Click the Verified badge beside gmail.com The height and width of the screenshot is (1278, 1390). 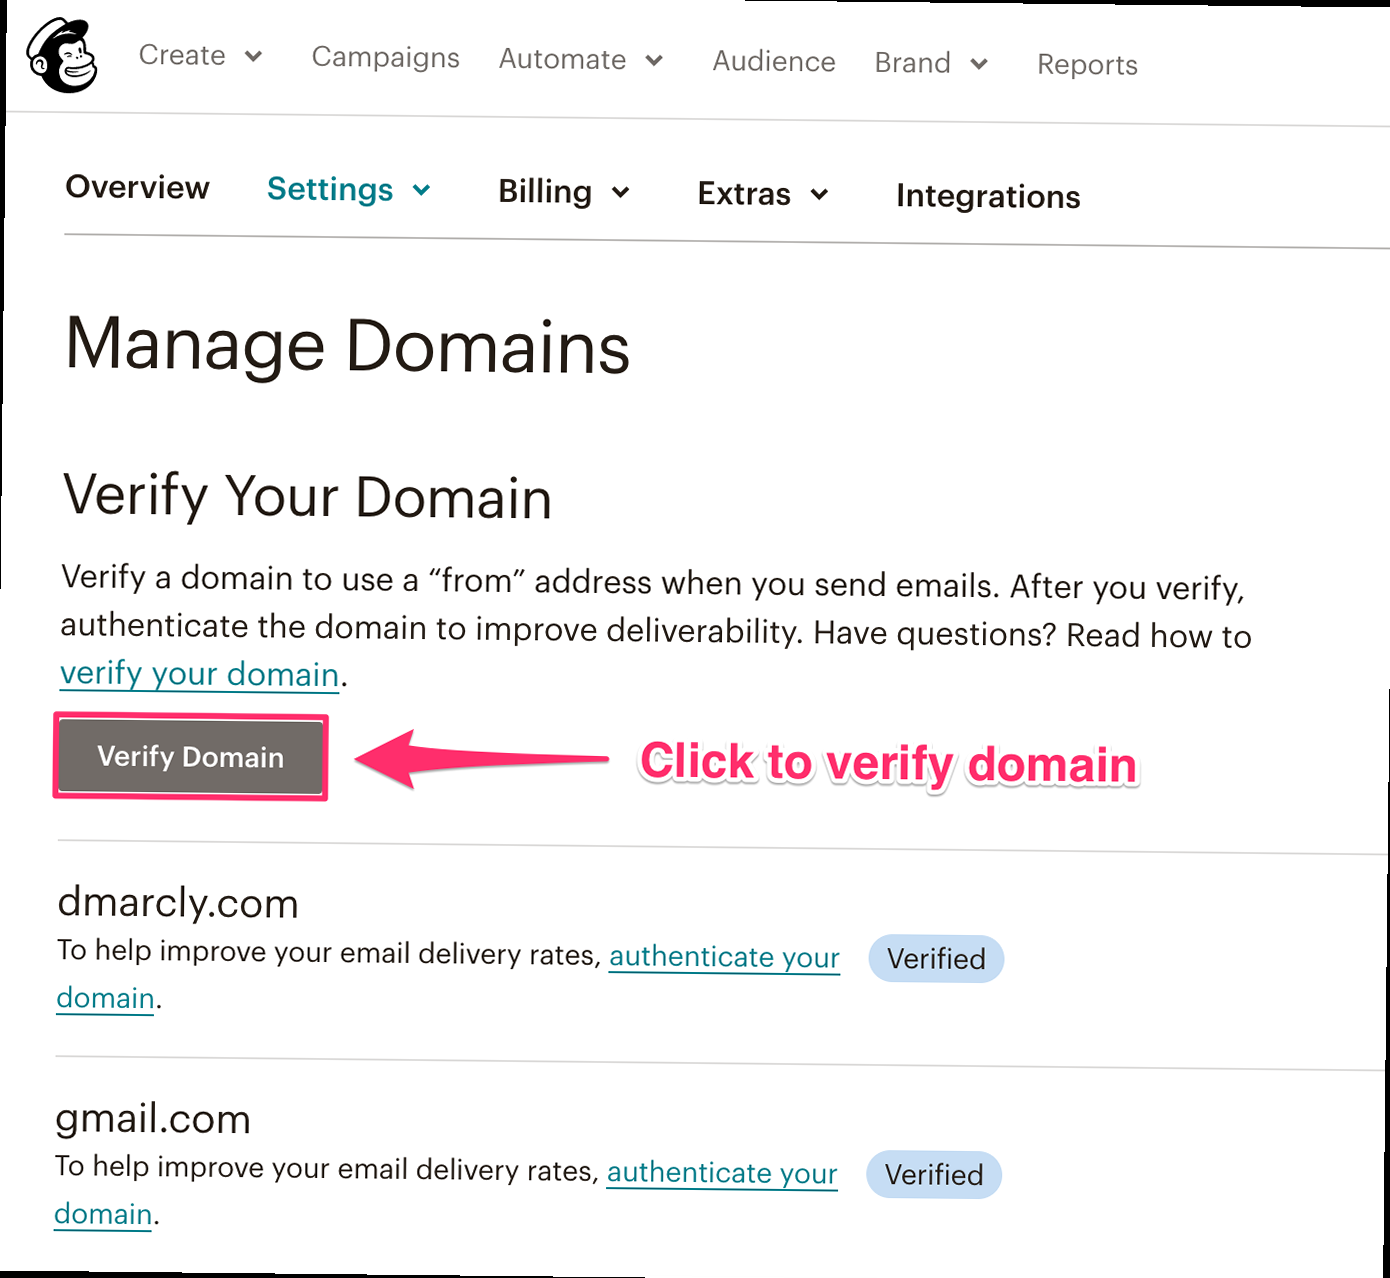point(933,1175)
